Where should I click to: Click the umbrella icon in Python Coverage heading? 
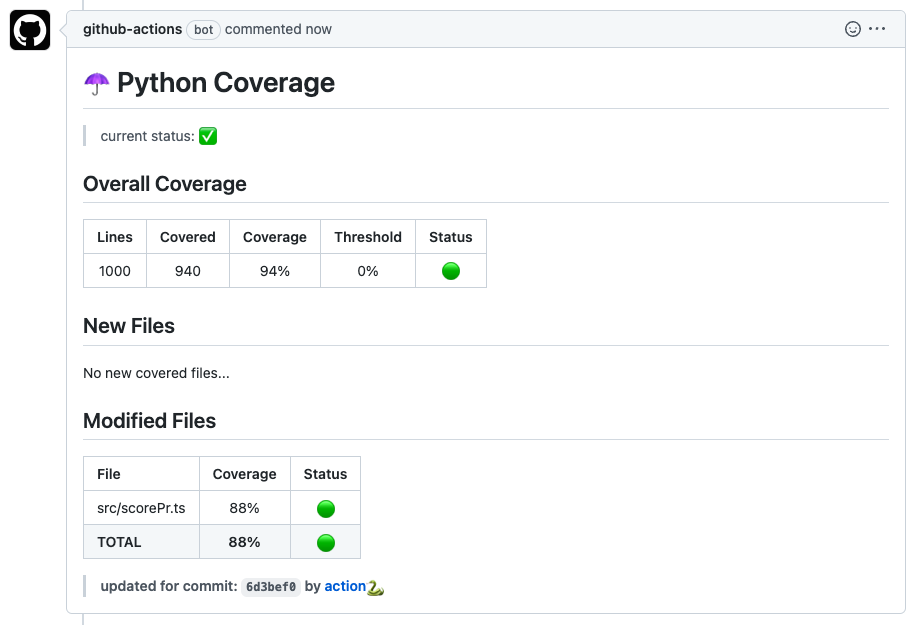point(96,82)
